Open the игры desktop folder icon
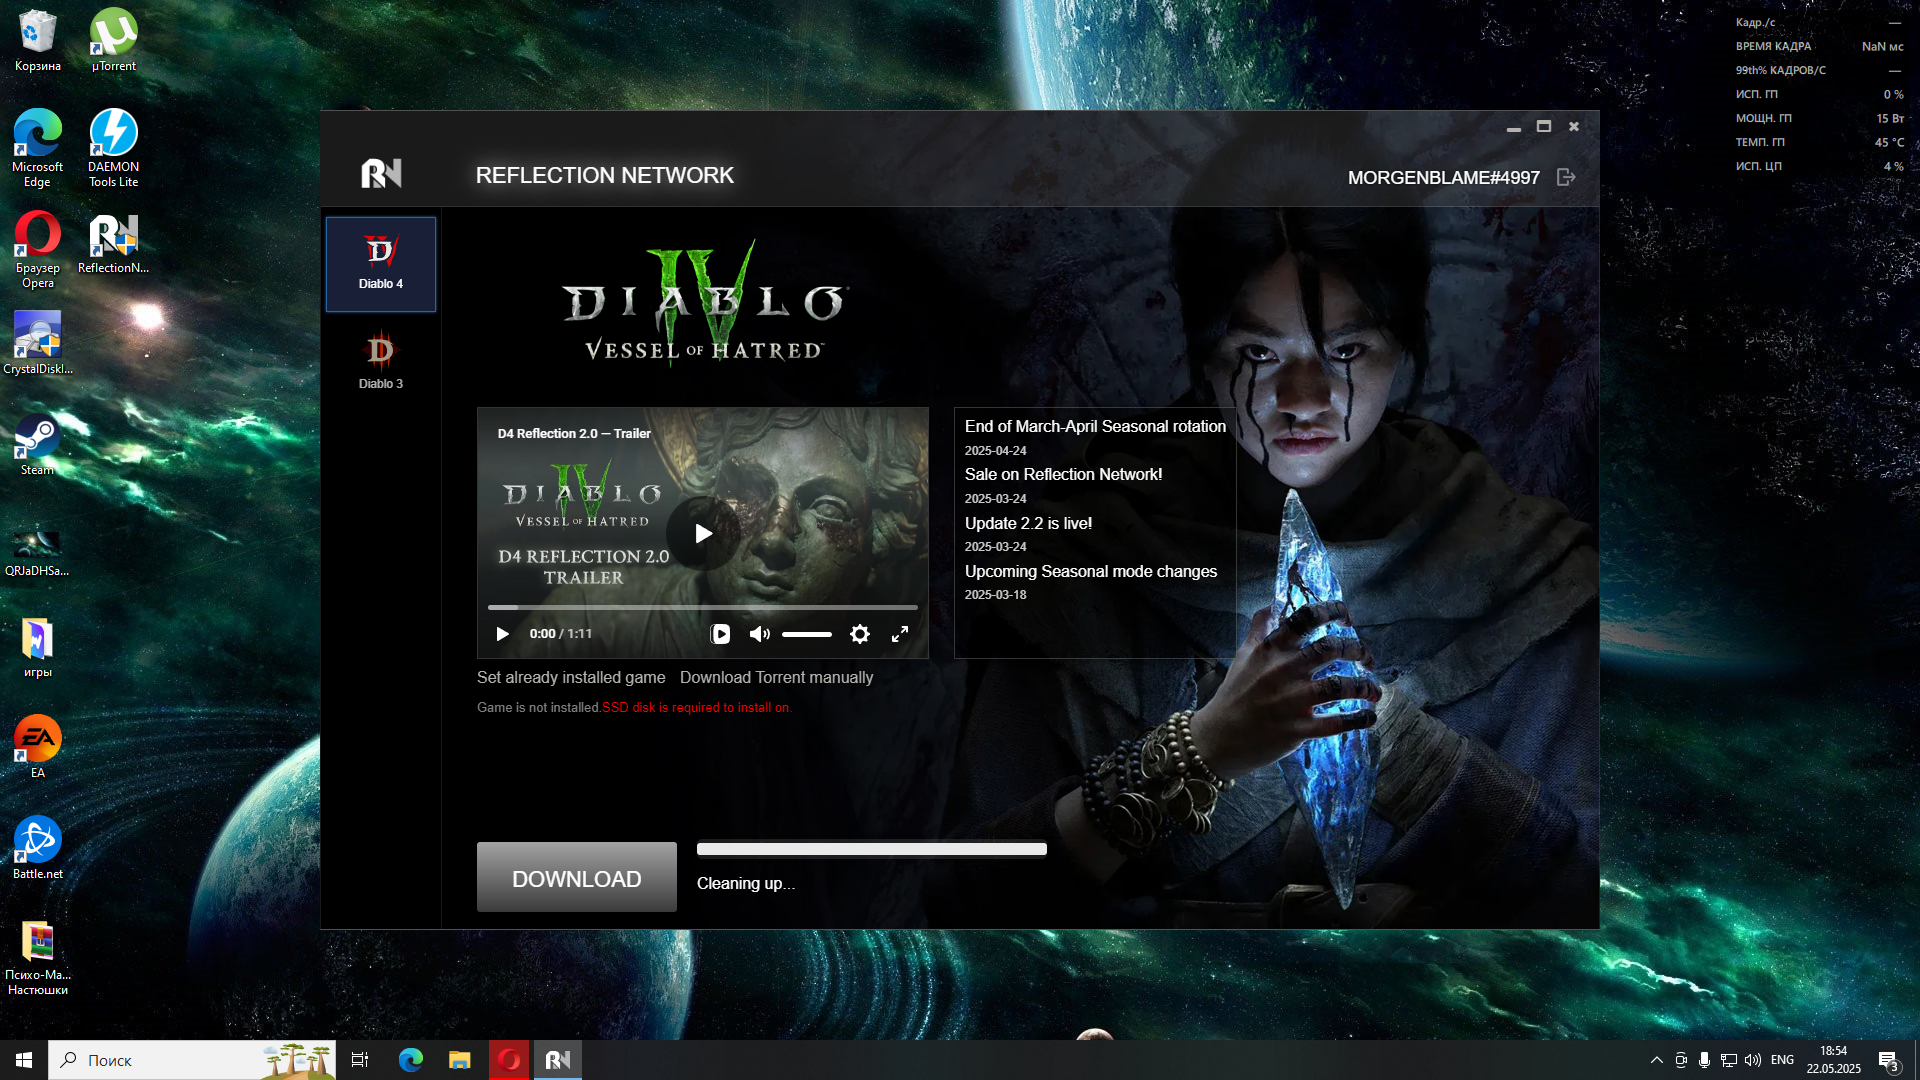Image resolution: width=1920 pixels, height=1080 pixels. (x=38, y=647)
